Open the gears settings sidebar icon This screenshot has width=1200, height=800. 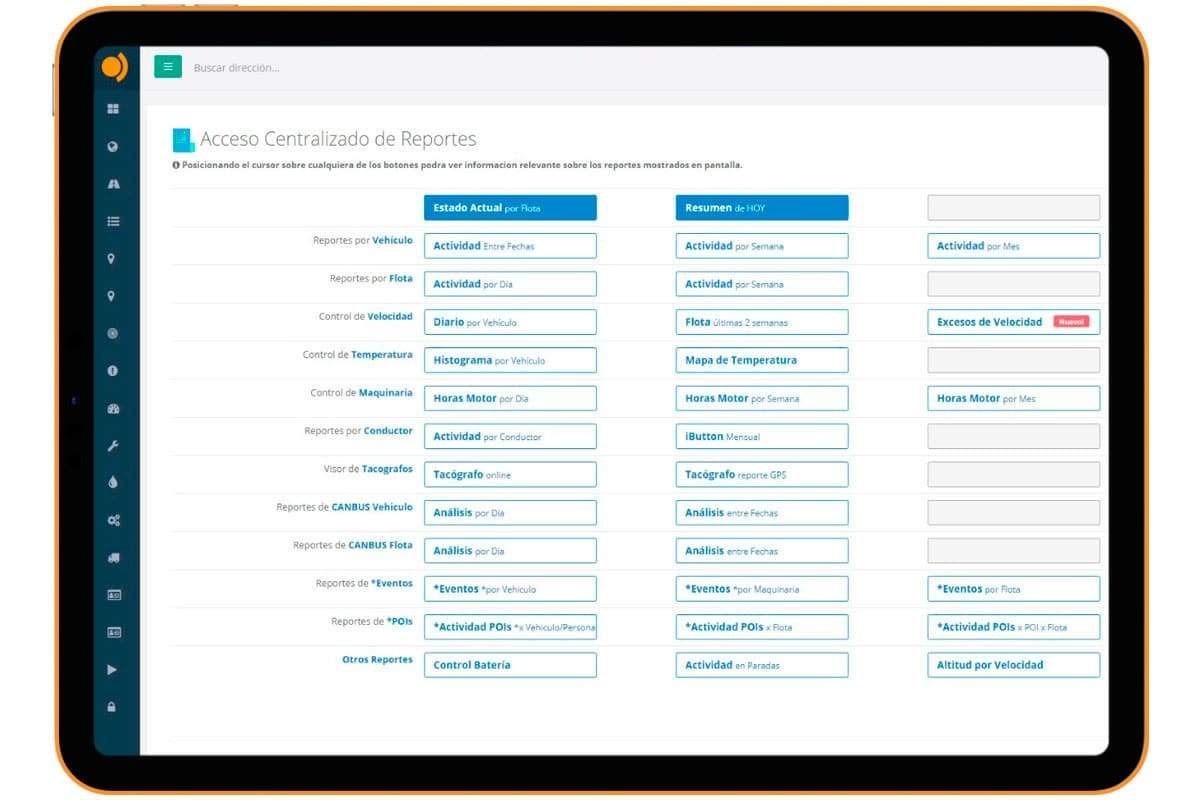(112, 520)
